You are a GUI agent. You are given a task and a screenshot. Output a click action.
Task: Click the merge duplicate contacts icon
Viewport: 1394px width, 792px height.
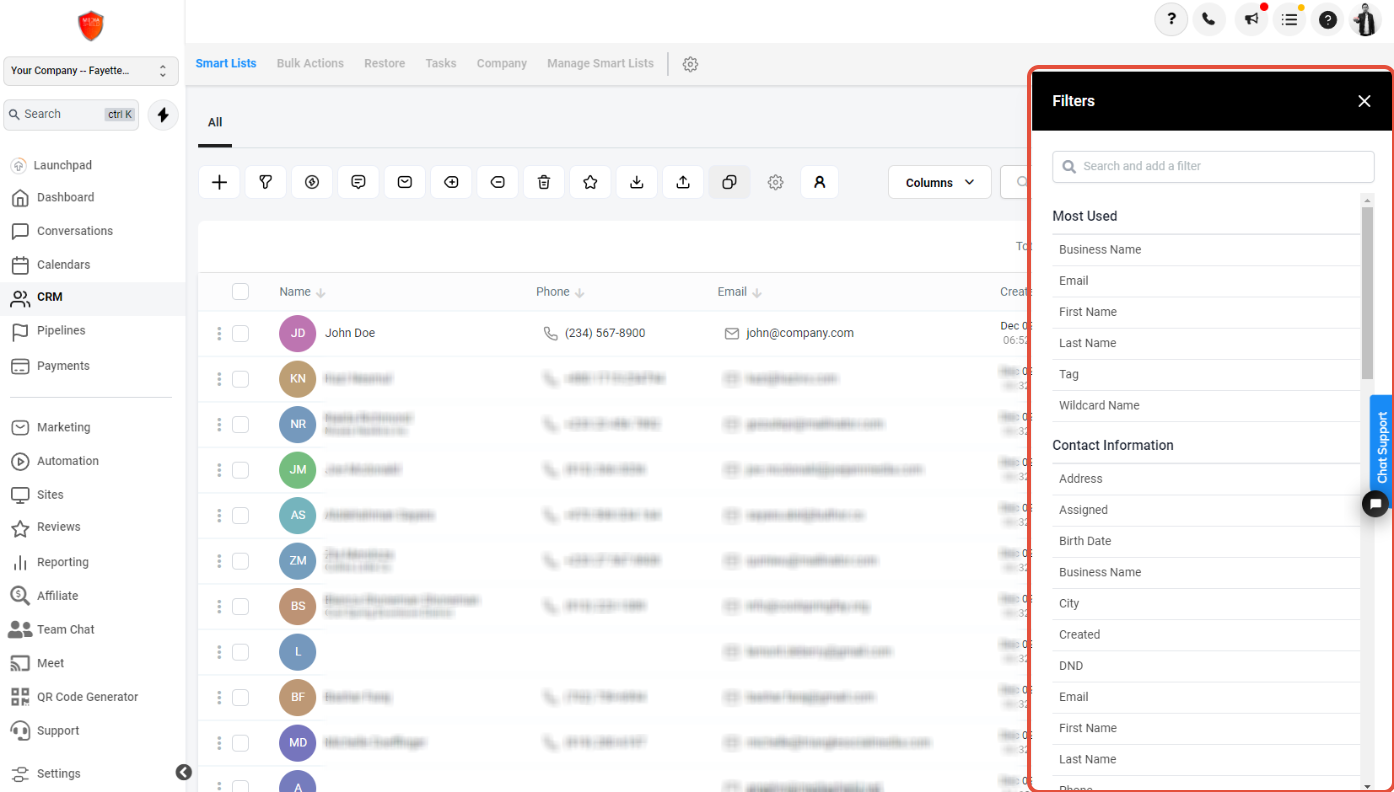click(x=729, y=182)
